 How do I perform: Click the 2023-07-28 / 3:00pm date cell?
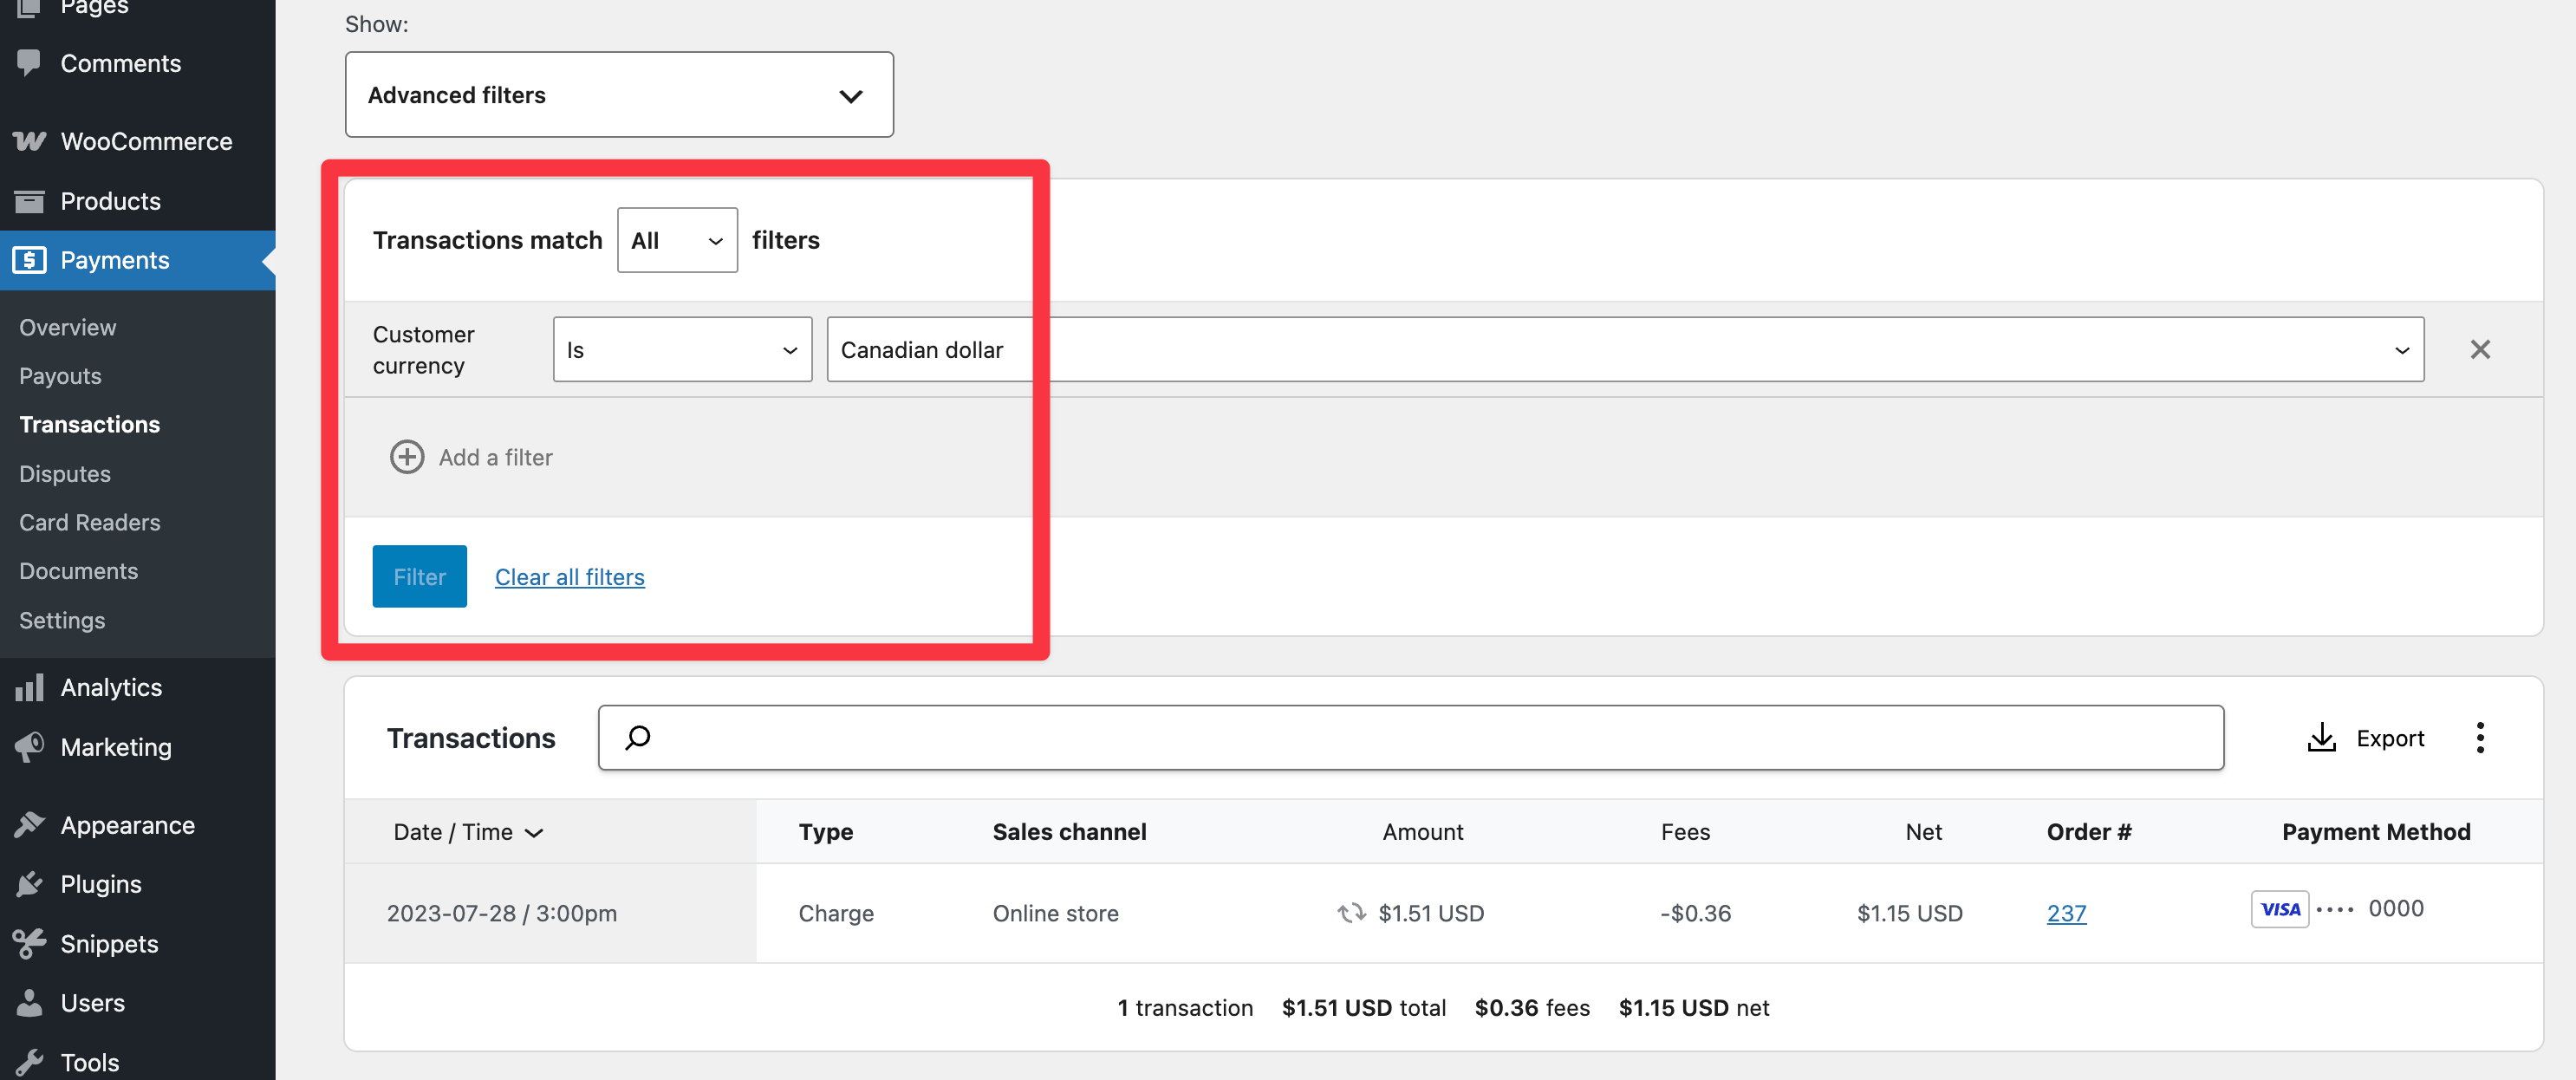click(501, 913)
